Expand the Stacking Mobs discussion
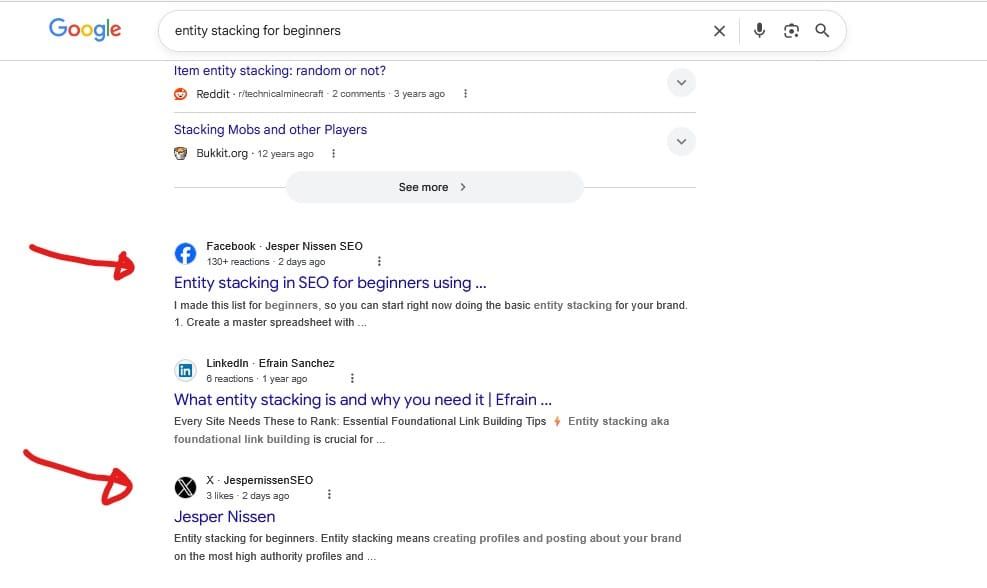This screenshot has width=987, height=588. (681, 142)
